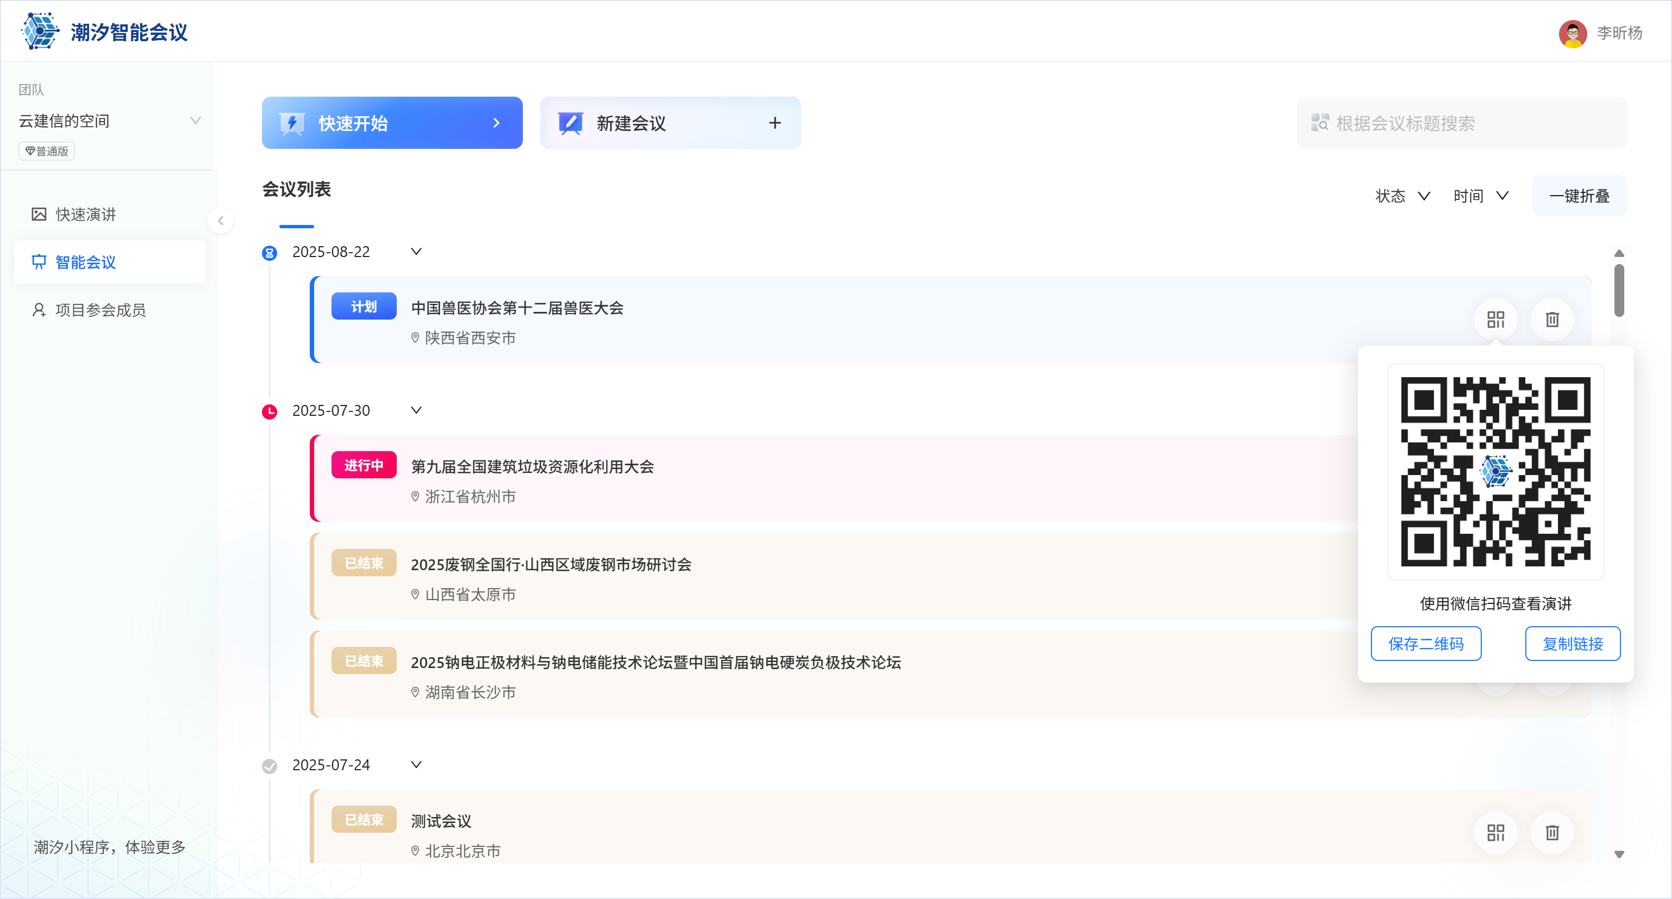Click the 快速开始 button
This screenshot has height=899, width=1672.
pos(392,123)
